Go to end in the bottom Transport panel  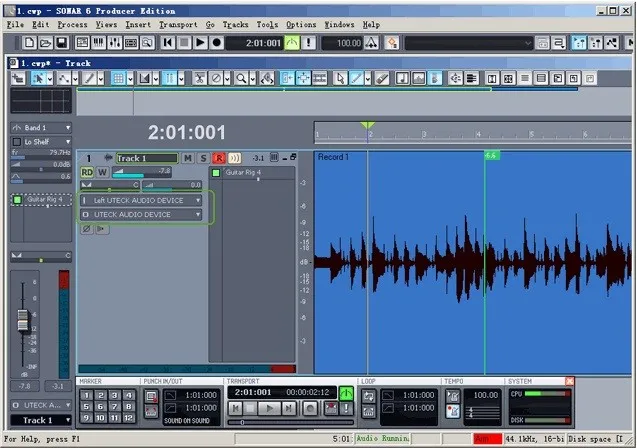289,408
